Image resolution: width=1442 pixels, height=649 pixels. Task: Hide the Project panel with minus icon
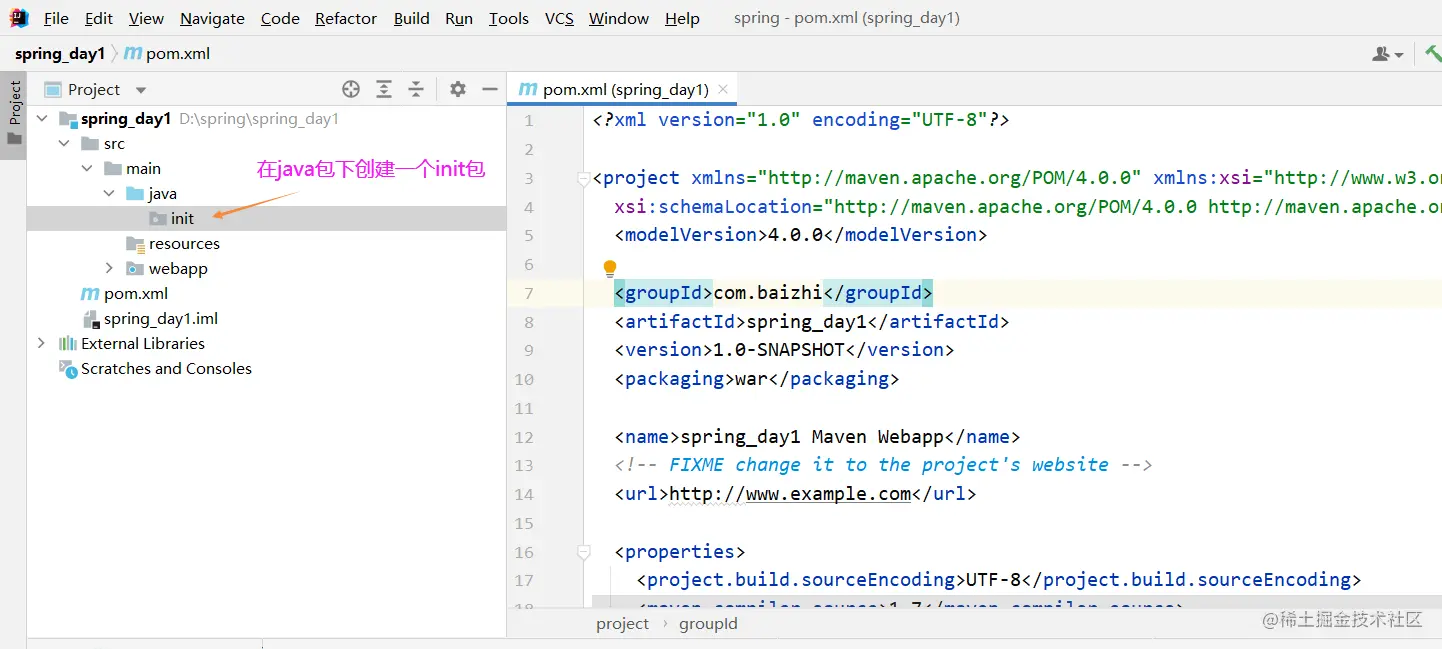tap(490, 89)
